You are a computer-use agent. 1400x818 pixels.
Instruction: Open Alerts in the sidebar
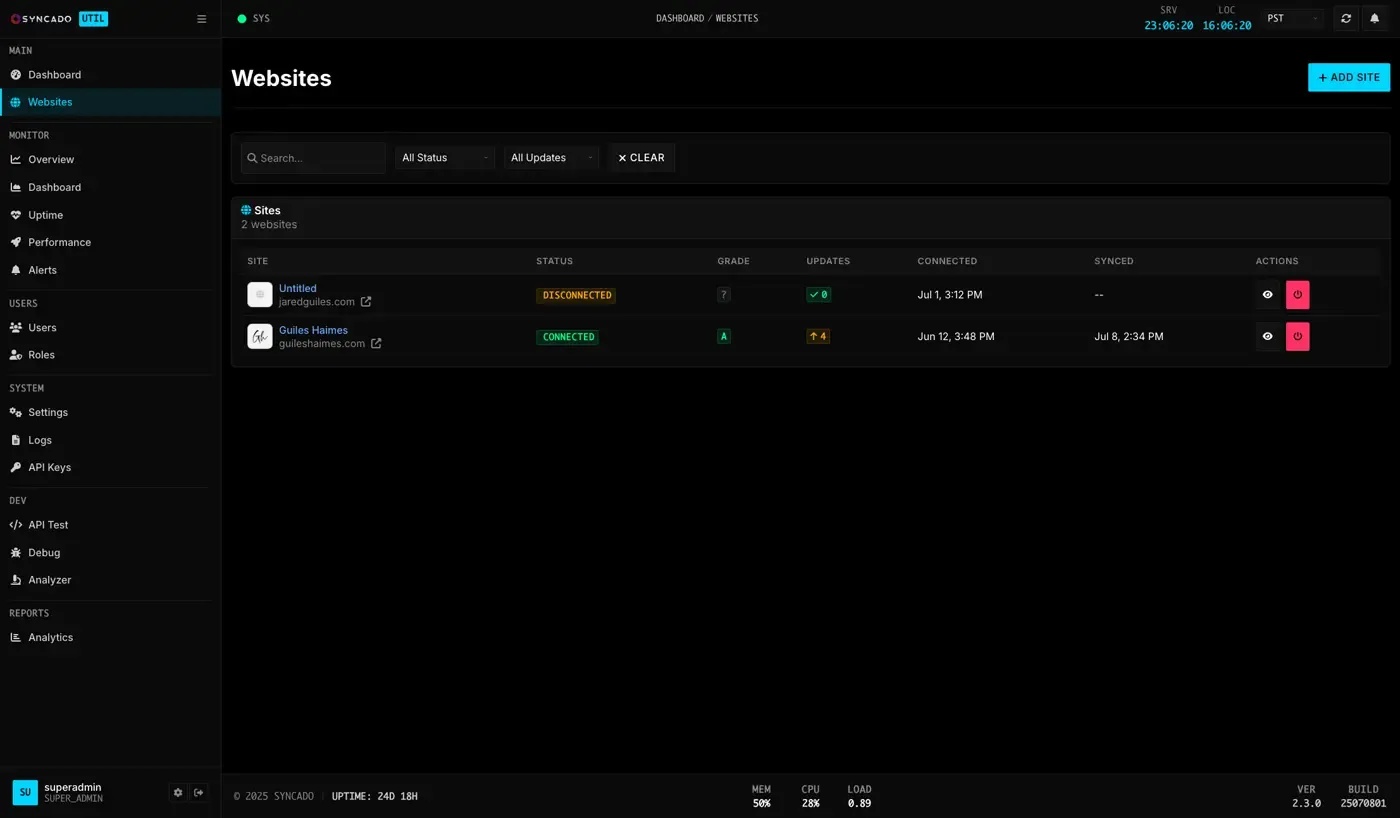(110, 270)
